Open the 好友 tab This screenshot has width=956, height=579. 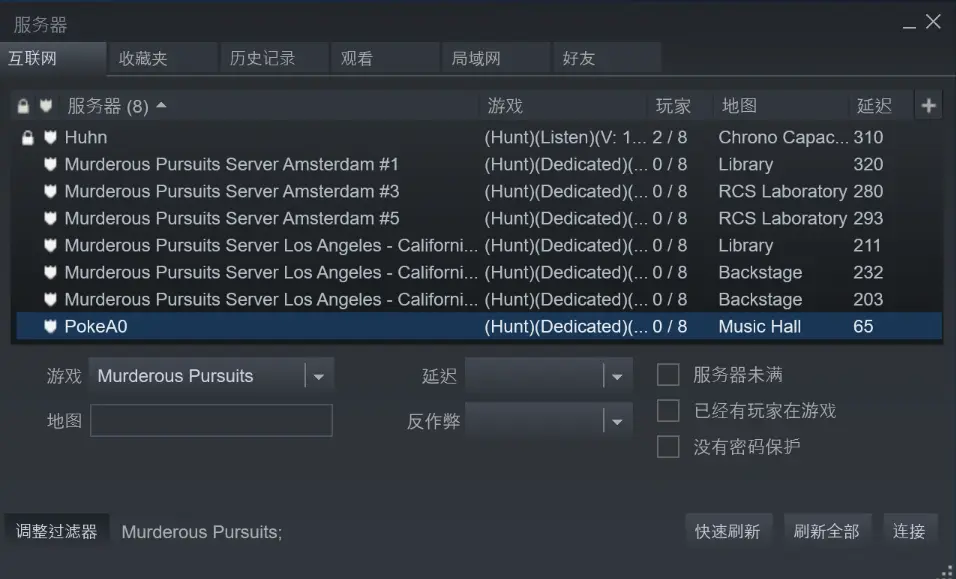click(x=607, y=59)
